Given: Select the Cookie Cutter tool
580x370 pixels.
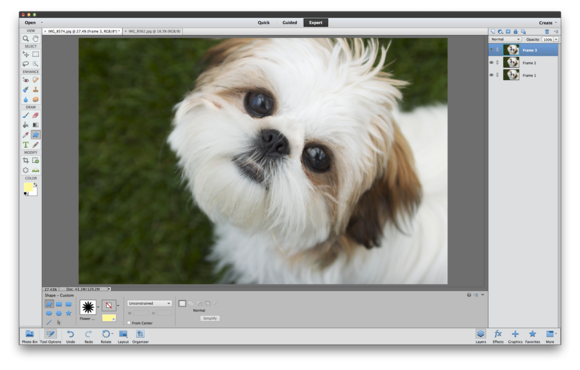Looking at the screenshot, I should [x=26, y=170].
